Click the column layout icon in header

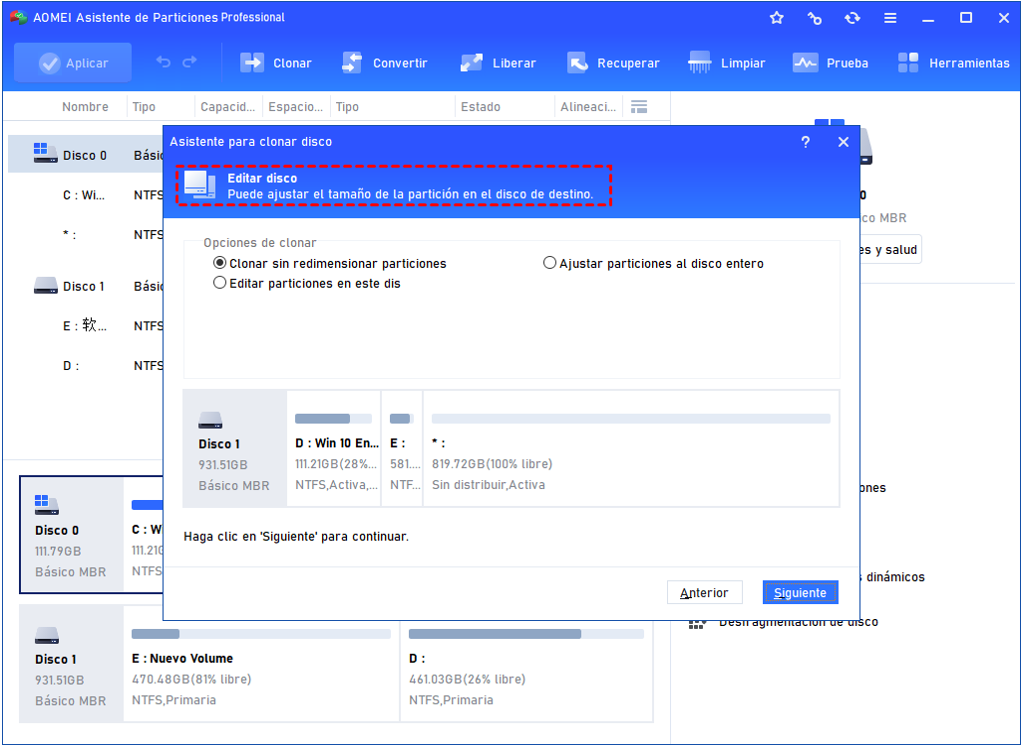(x=639, y=107)
